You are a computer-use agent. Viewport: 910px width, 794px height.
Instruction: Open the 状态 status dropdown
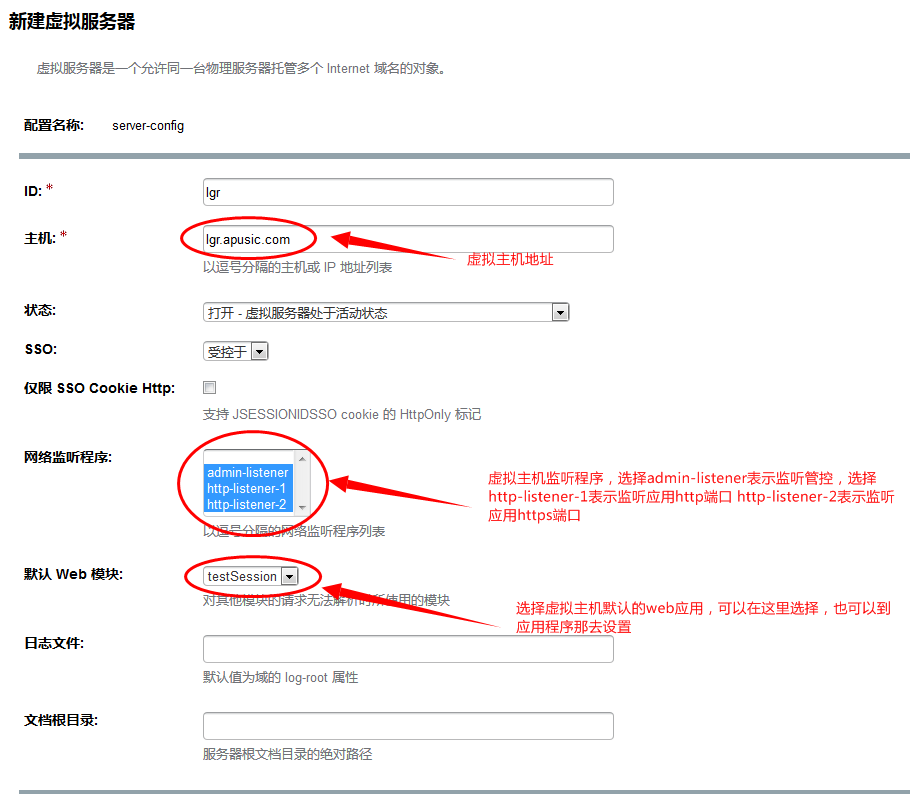tap(385, 313)
